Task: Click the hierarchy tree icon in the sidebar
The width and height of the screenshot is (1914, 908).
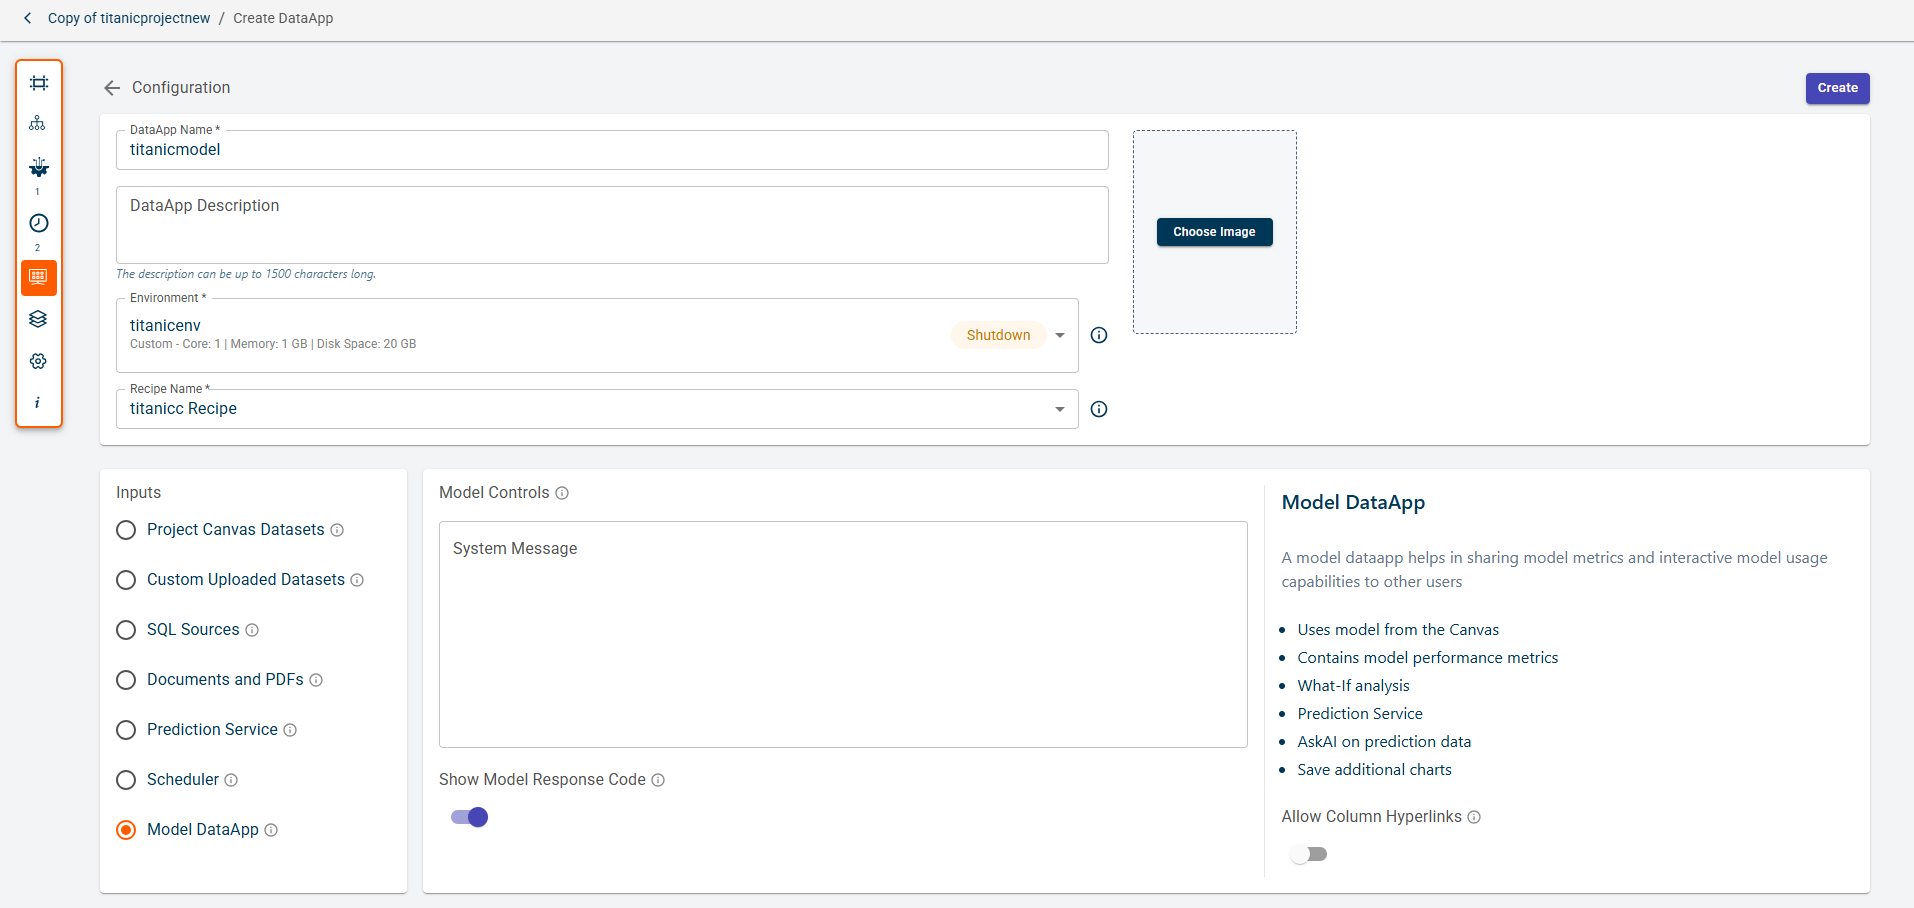Action: pos(38,123)
